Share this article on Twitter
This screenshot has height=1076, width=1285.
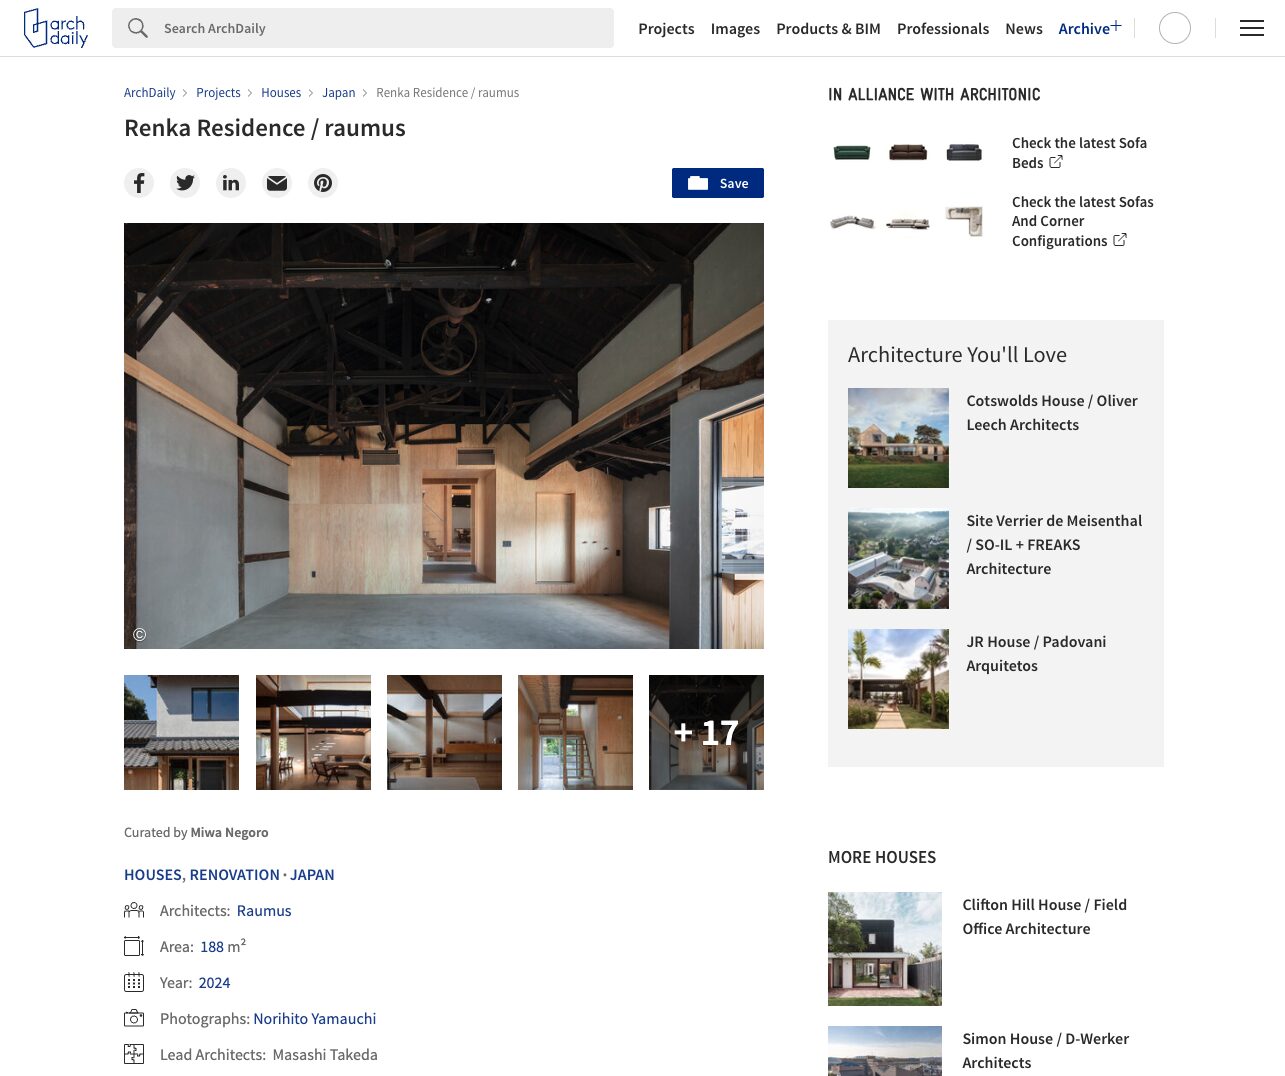click(185, 183)
